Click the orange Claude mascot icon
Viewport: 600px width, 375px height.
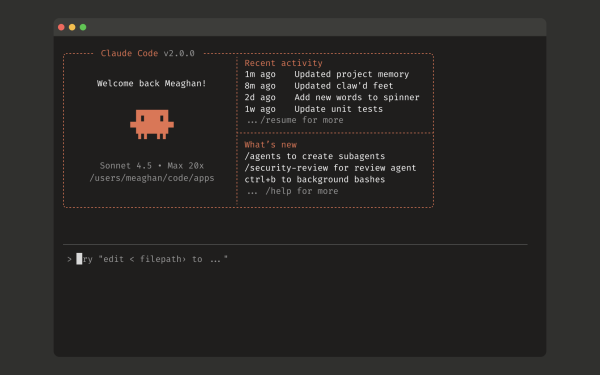point(152,124)
